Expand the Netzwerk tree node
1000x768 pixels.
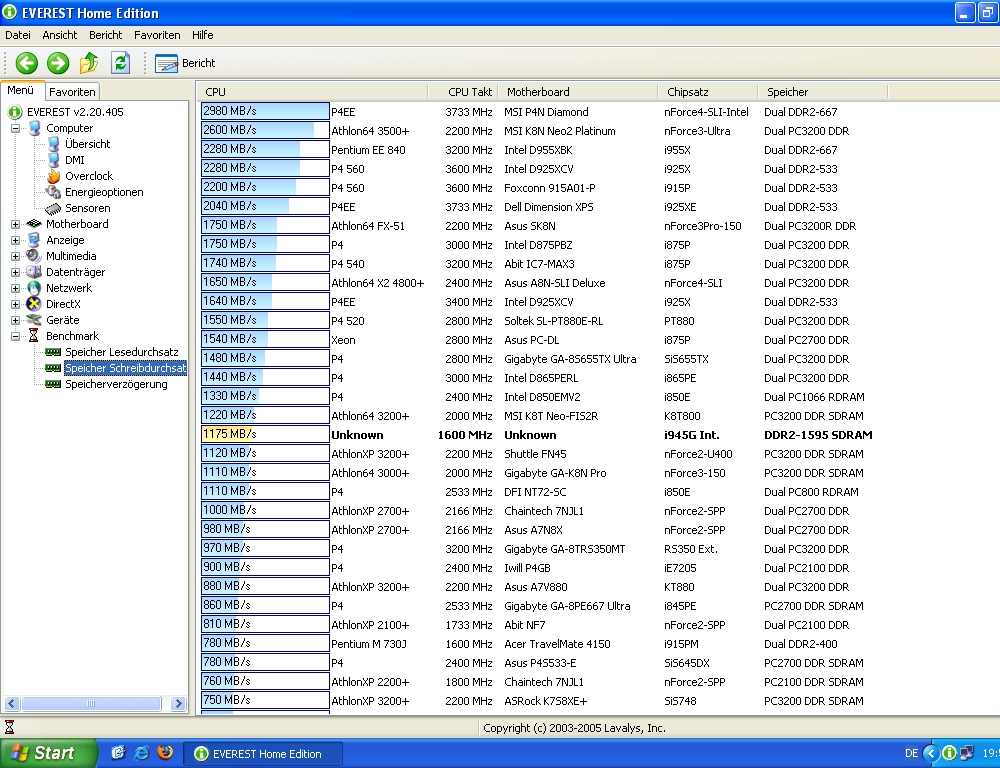(15, 288)
